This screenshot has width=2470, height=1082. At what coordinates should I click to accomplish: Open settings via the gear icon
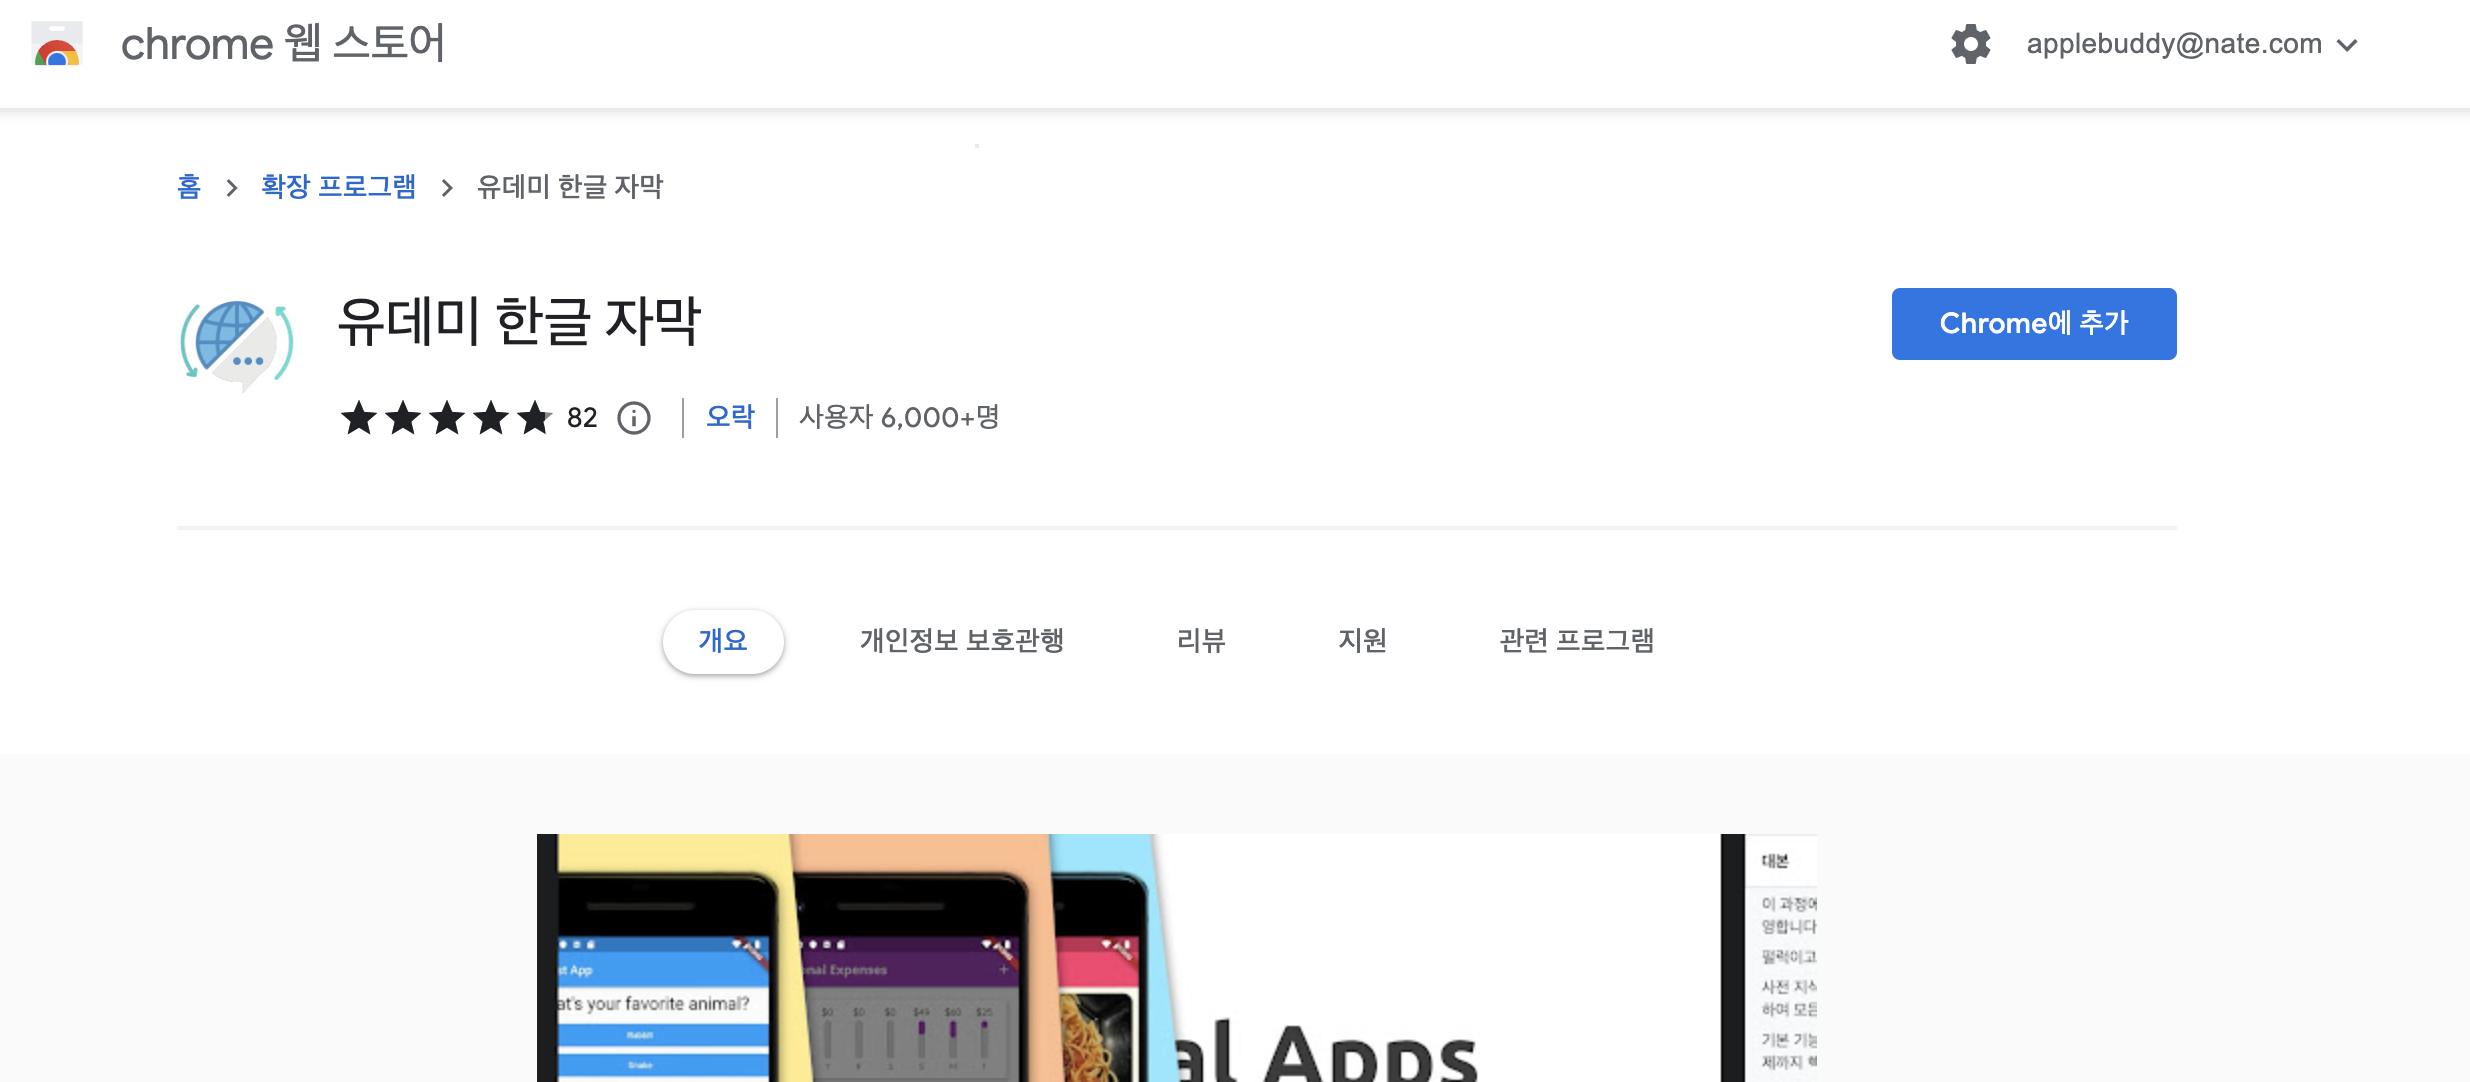[x=1970, y=45]
